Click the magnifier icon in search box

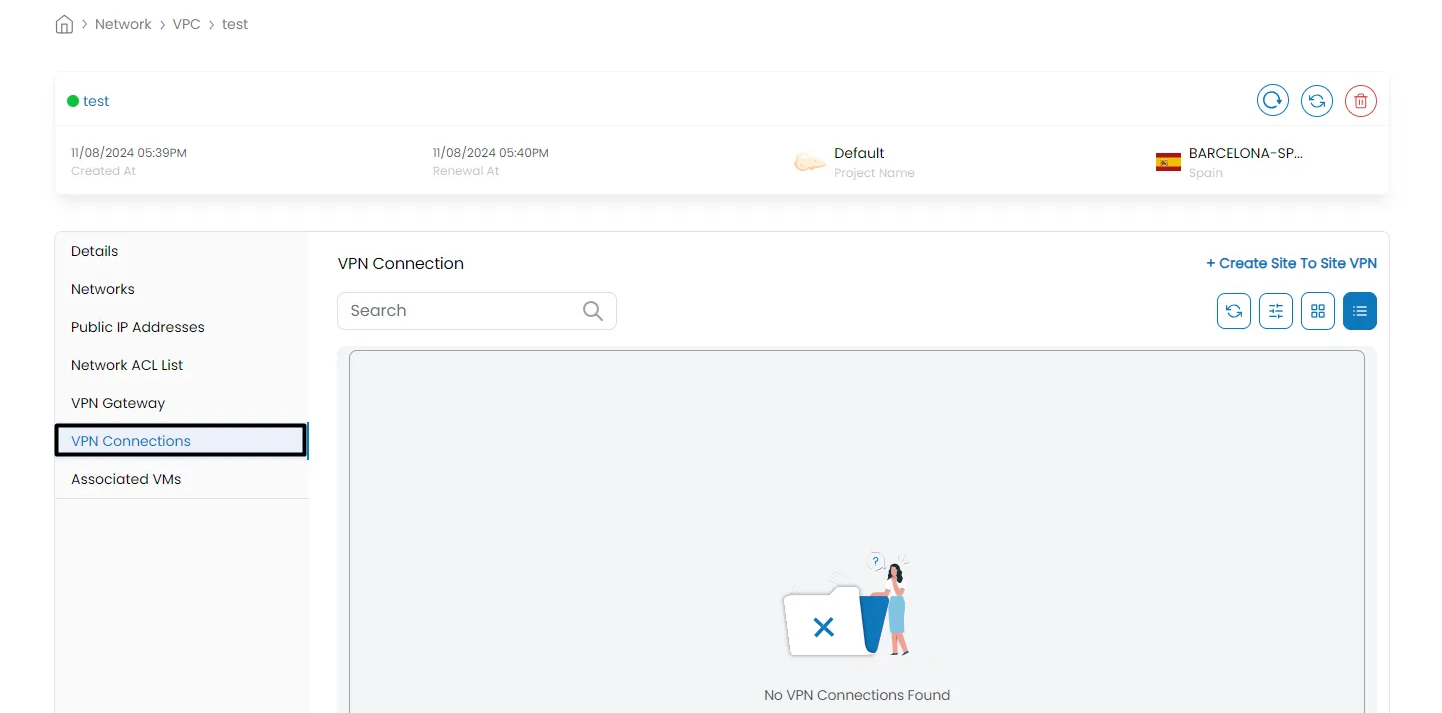coord(592,311)
